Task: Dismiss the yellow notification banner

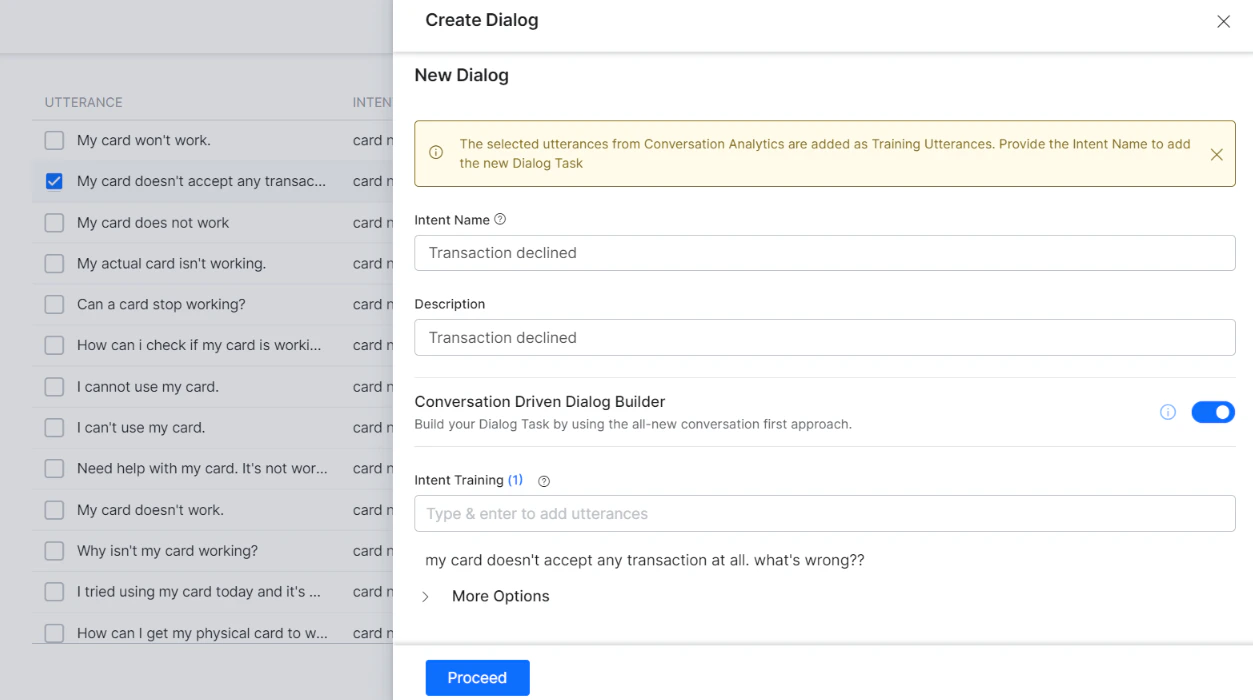Action: click(x=1216, y=155)
